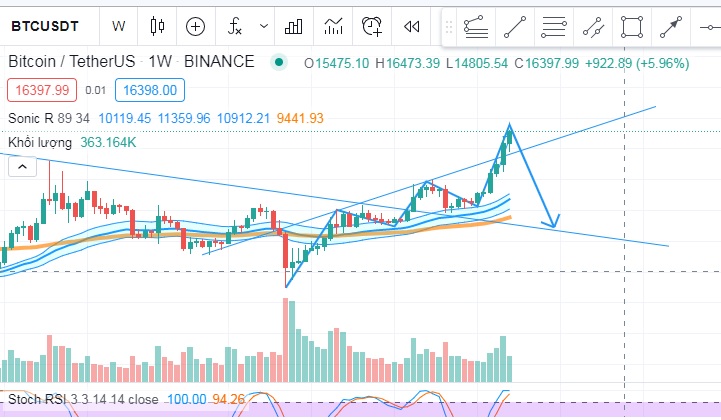The image size is (721, 420).
Task: Open indicator templates icon
Action: pos(334,25)
